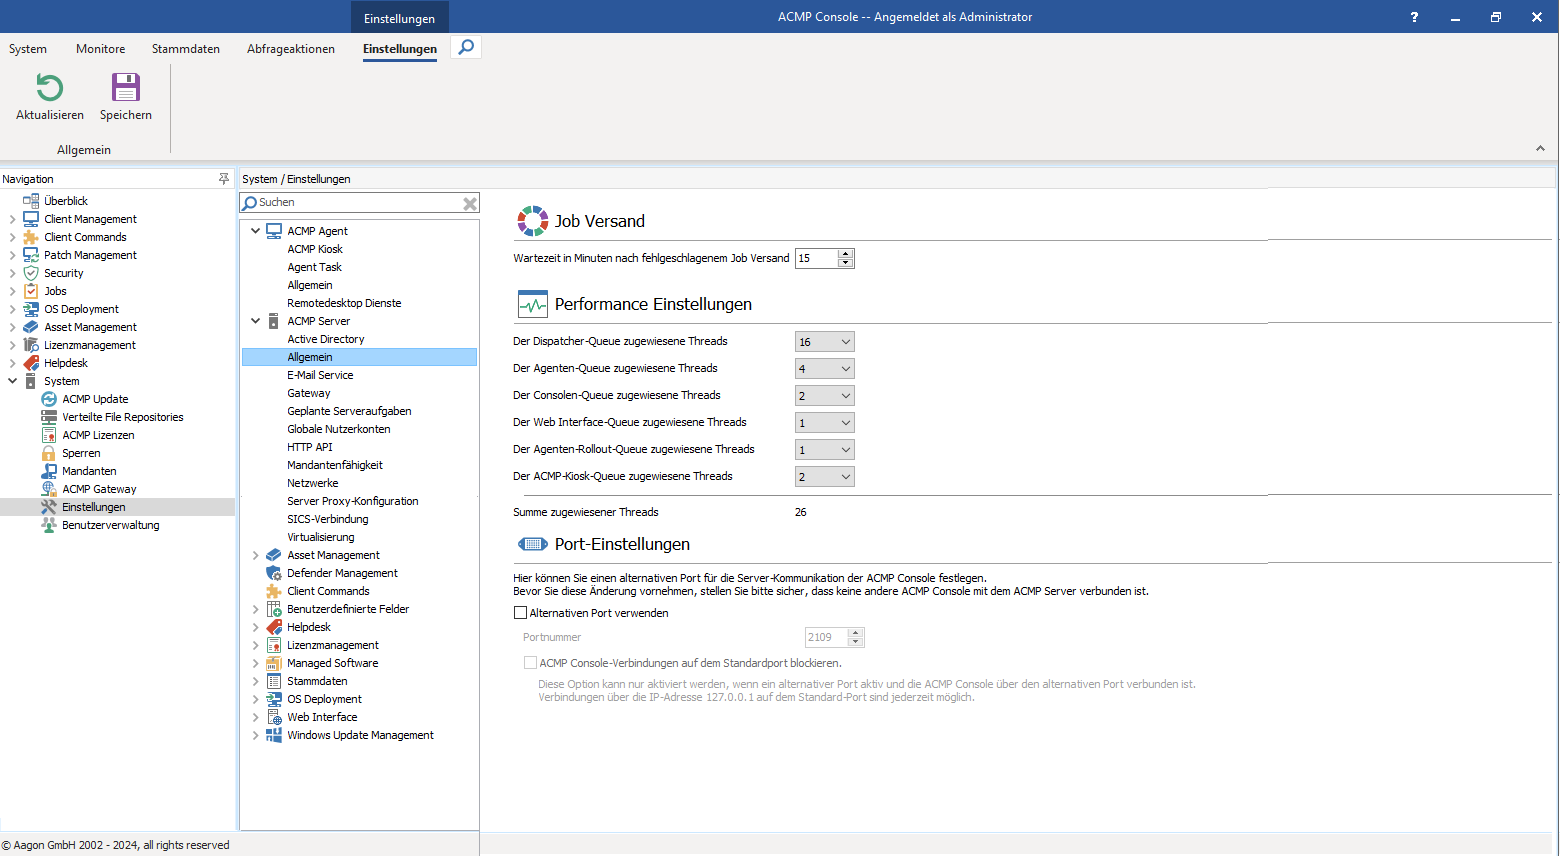Check ACMP Console-Verbindungen auf Standardport blockieren

click(x=530, y=662)
